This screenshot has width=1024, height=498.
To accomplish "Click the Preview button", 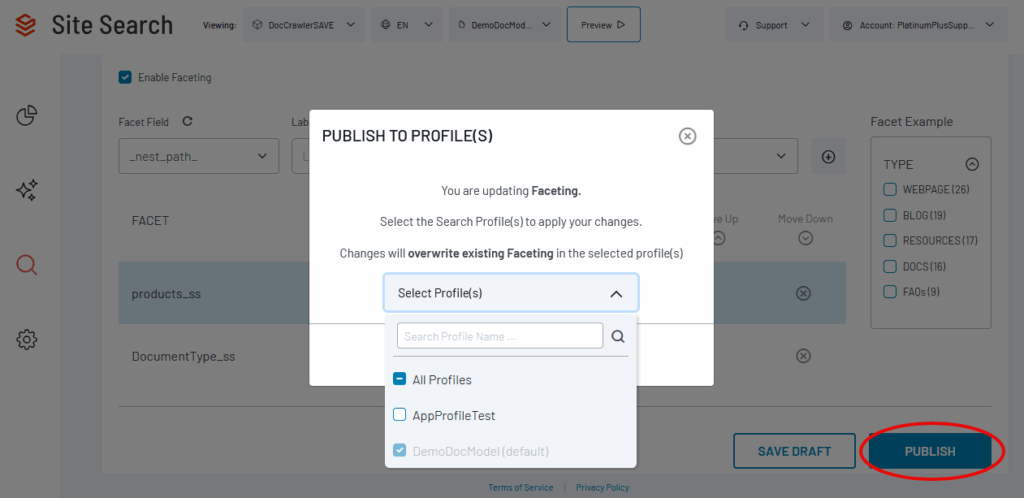I will click(603, 25).
